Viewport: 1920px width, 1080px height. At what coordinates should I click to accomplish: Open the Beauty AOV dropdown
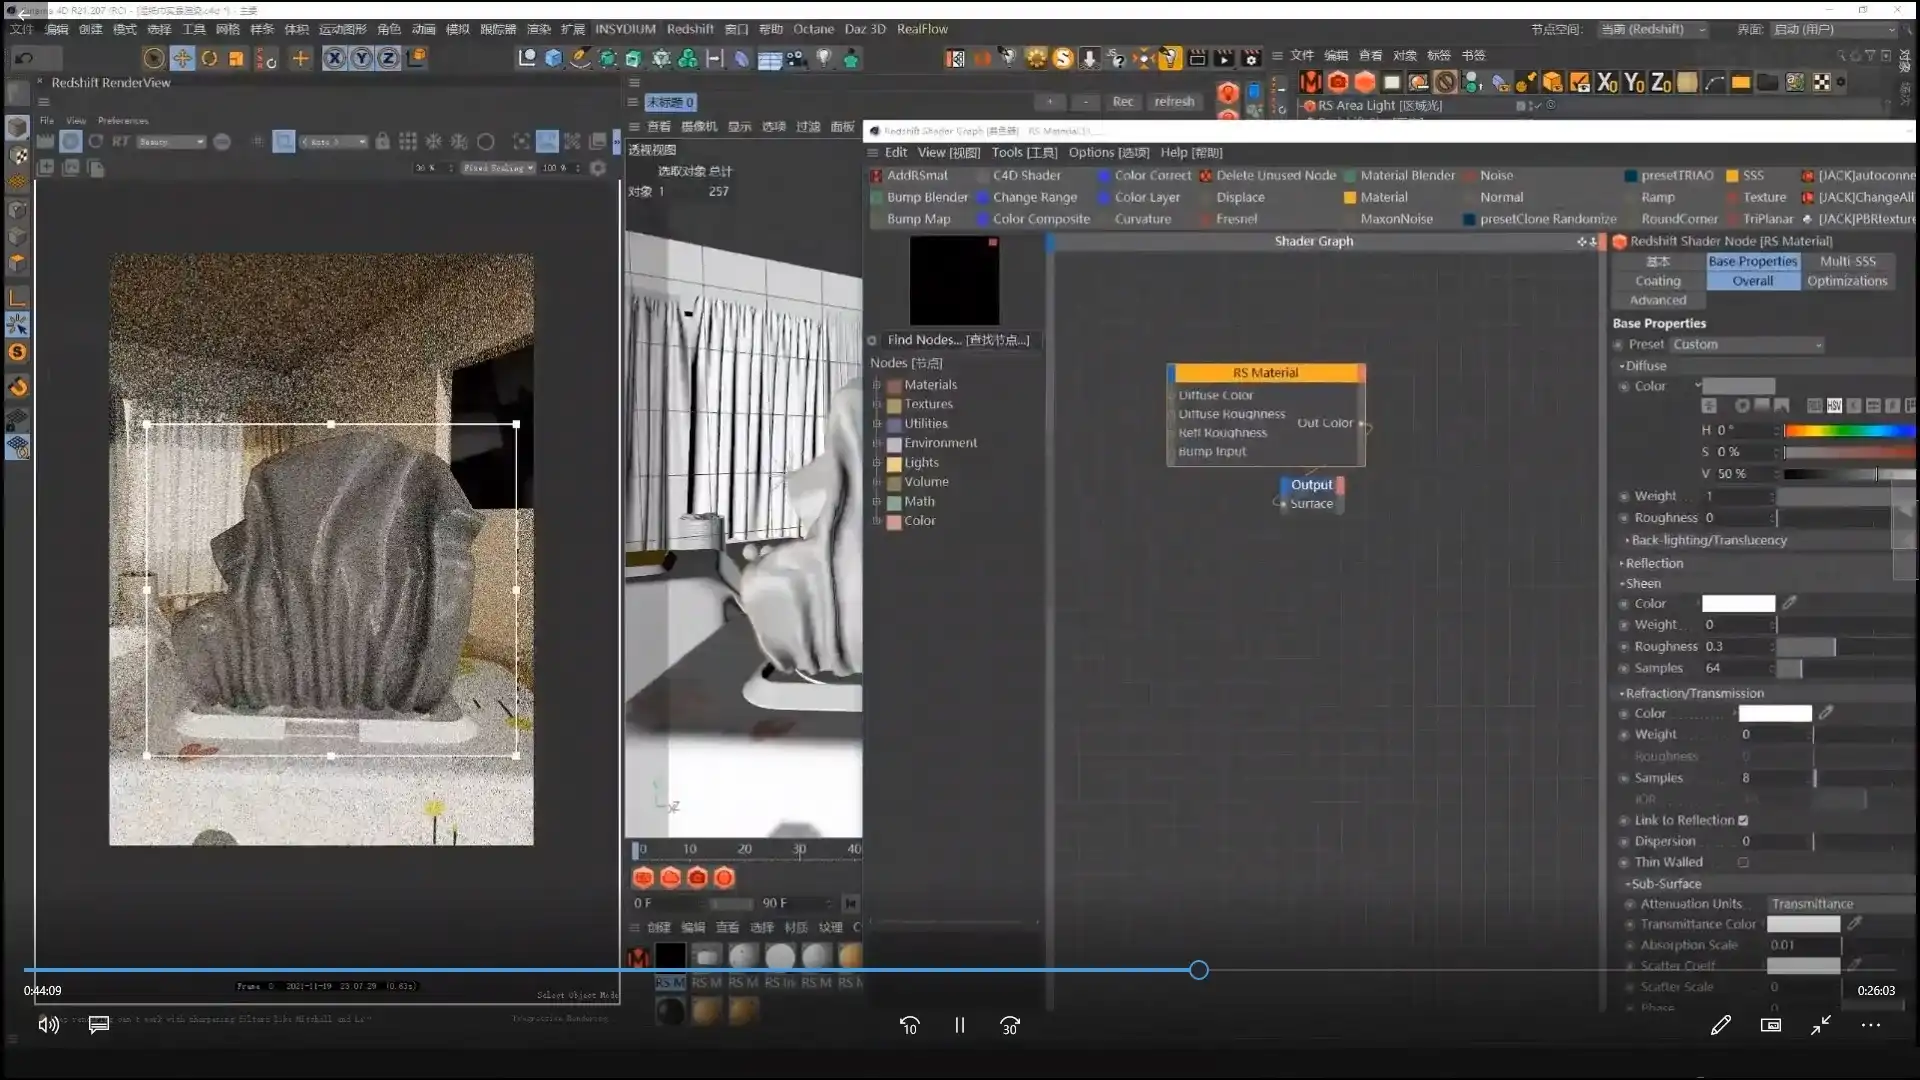click(x=171, y=142)
